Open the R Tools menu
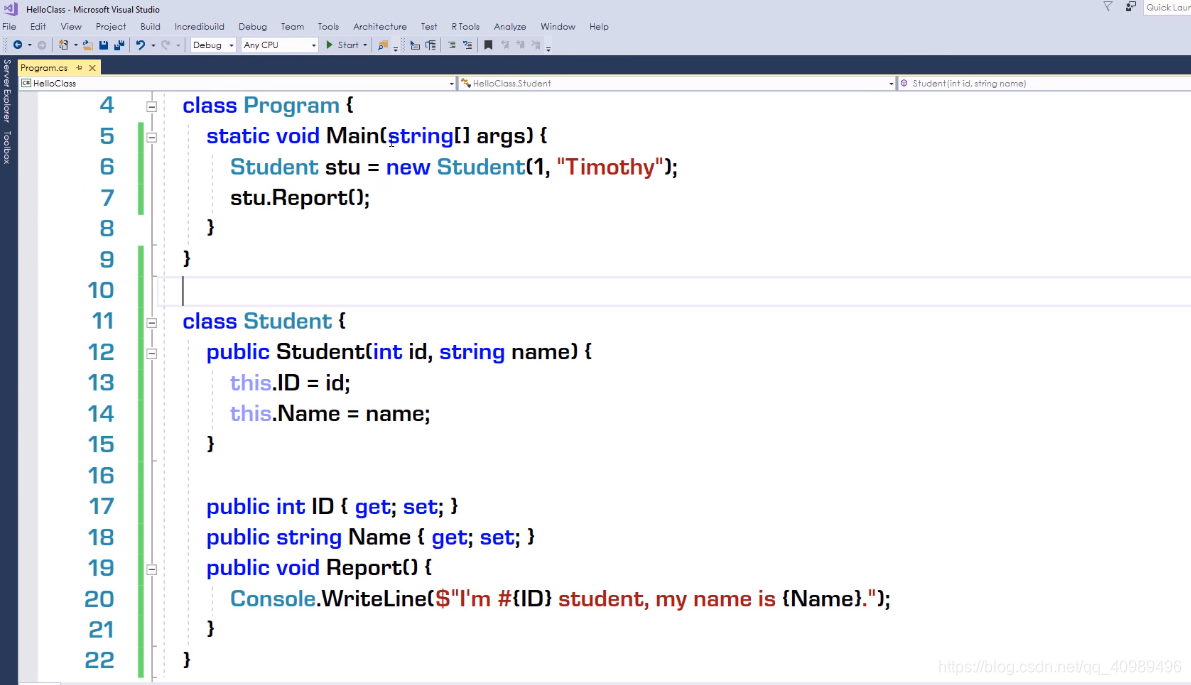Image resolution: width=1191 pixels, height=685 pixels. click(466, 27)
